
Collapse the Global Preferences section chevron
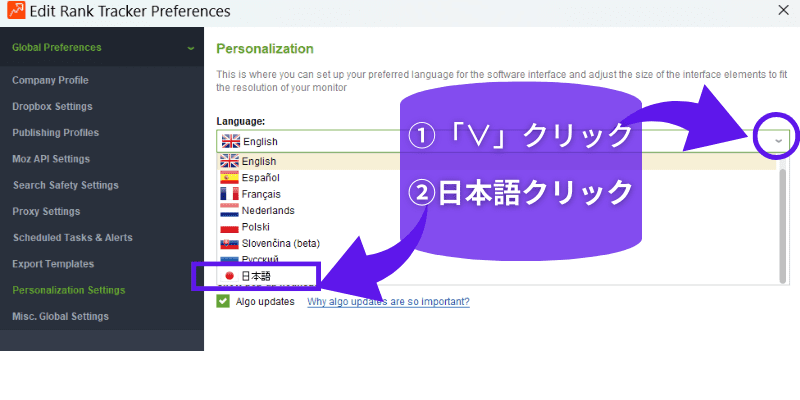tap(190, 48)
